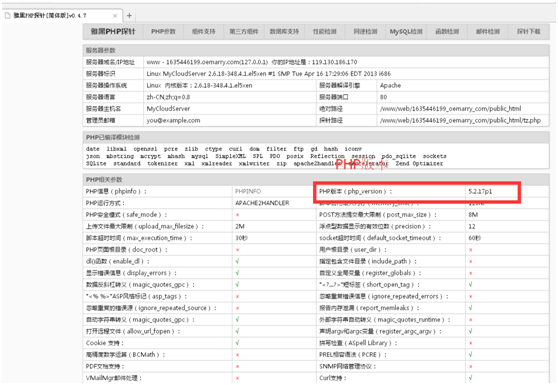Select the Linux MyCloudServer server identifier text
Viewport: 558px width, 385px height.
click(269, 74)
